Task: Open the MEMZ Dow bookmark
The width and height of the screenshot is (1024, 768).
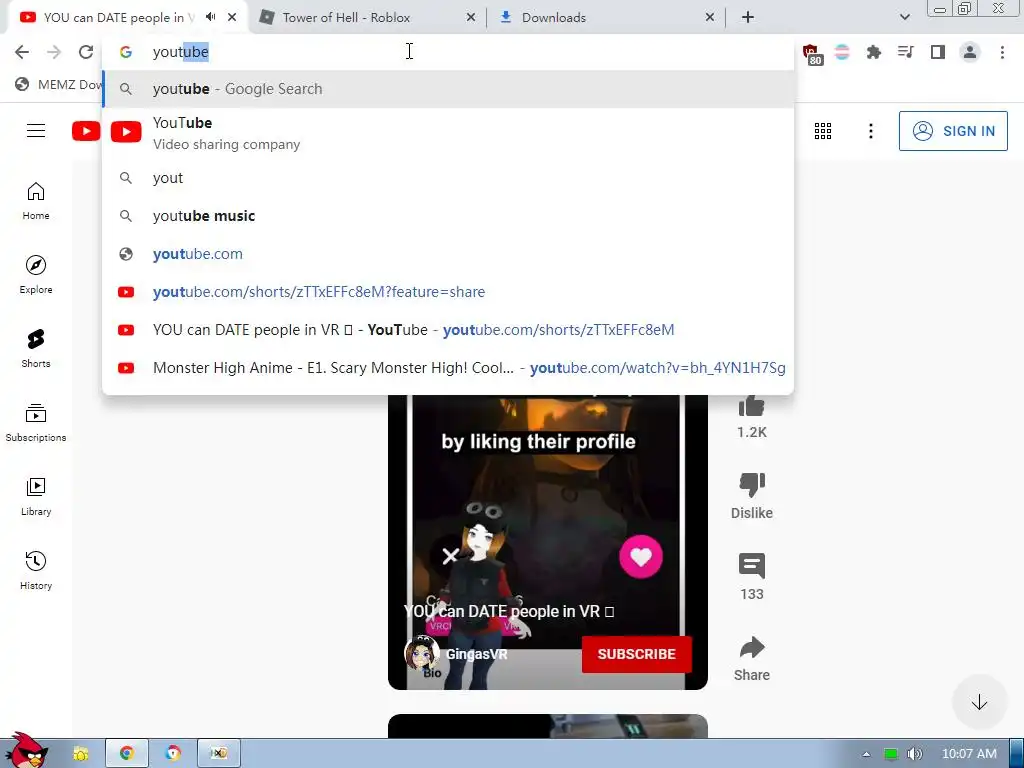Action: point(58,84)
